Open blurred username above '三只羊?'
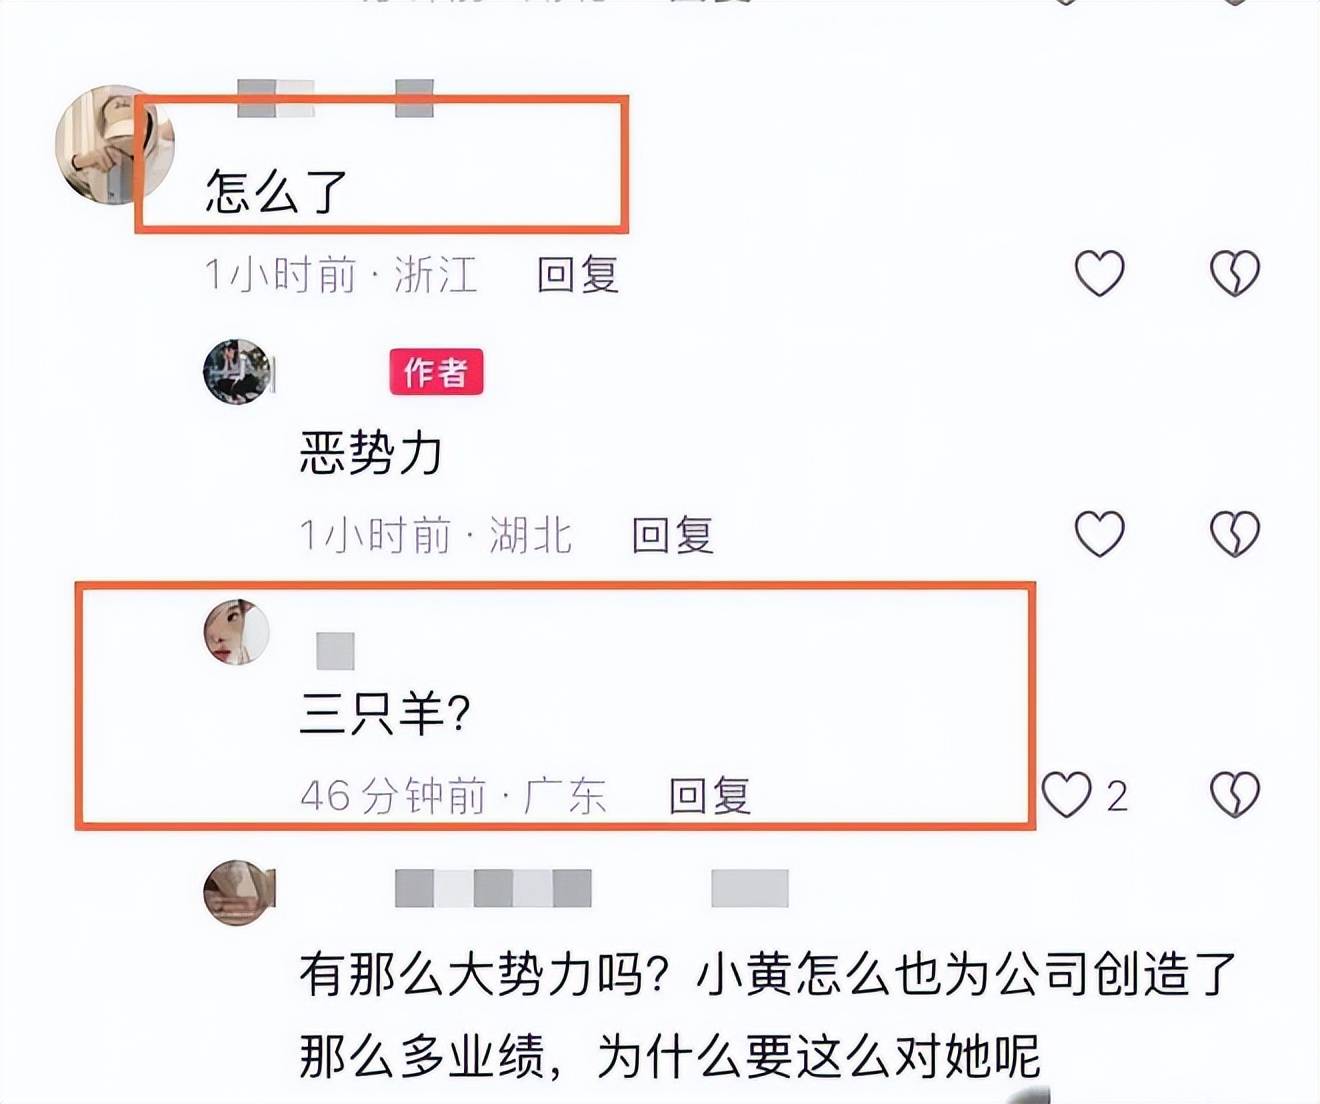 pos(335,651)
